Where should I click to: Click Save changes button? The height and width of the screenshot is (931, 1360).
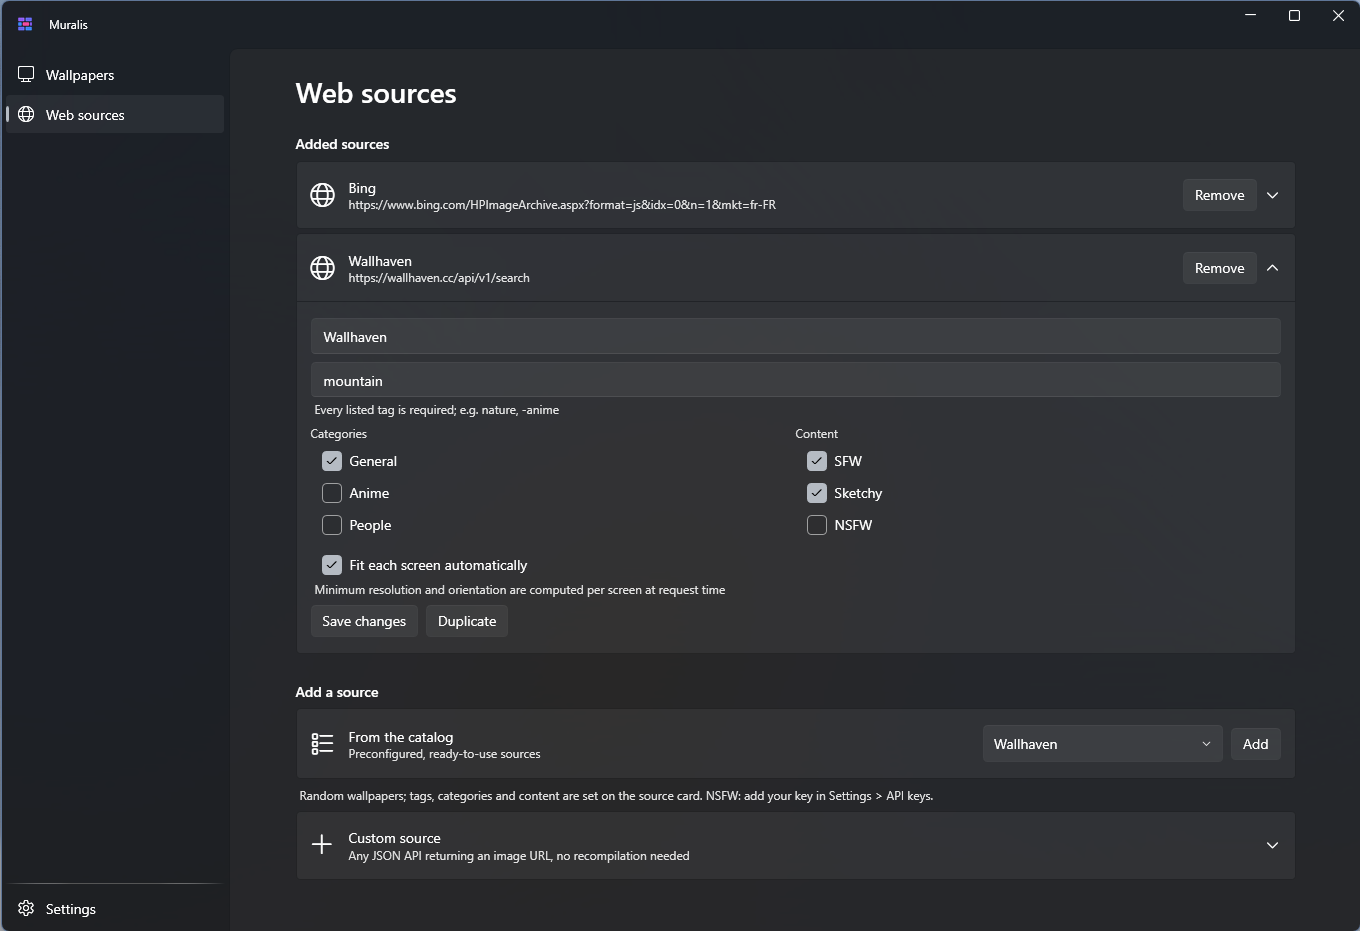pyautogui.click(x=364, y=621)
